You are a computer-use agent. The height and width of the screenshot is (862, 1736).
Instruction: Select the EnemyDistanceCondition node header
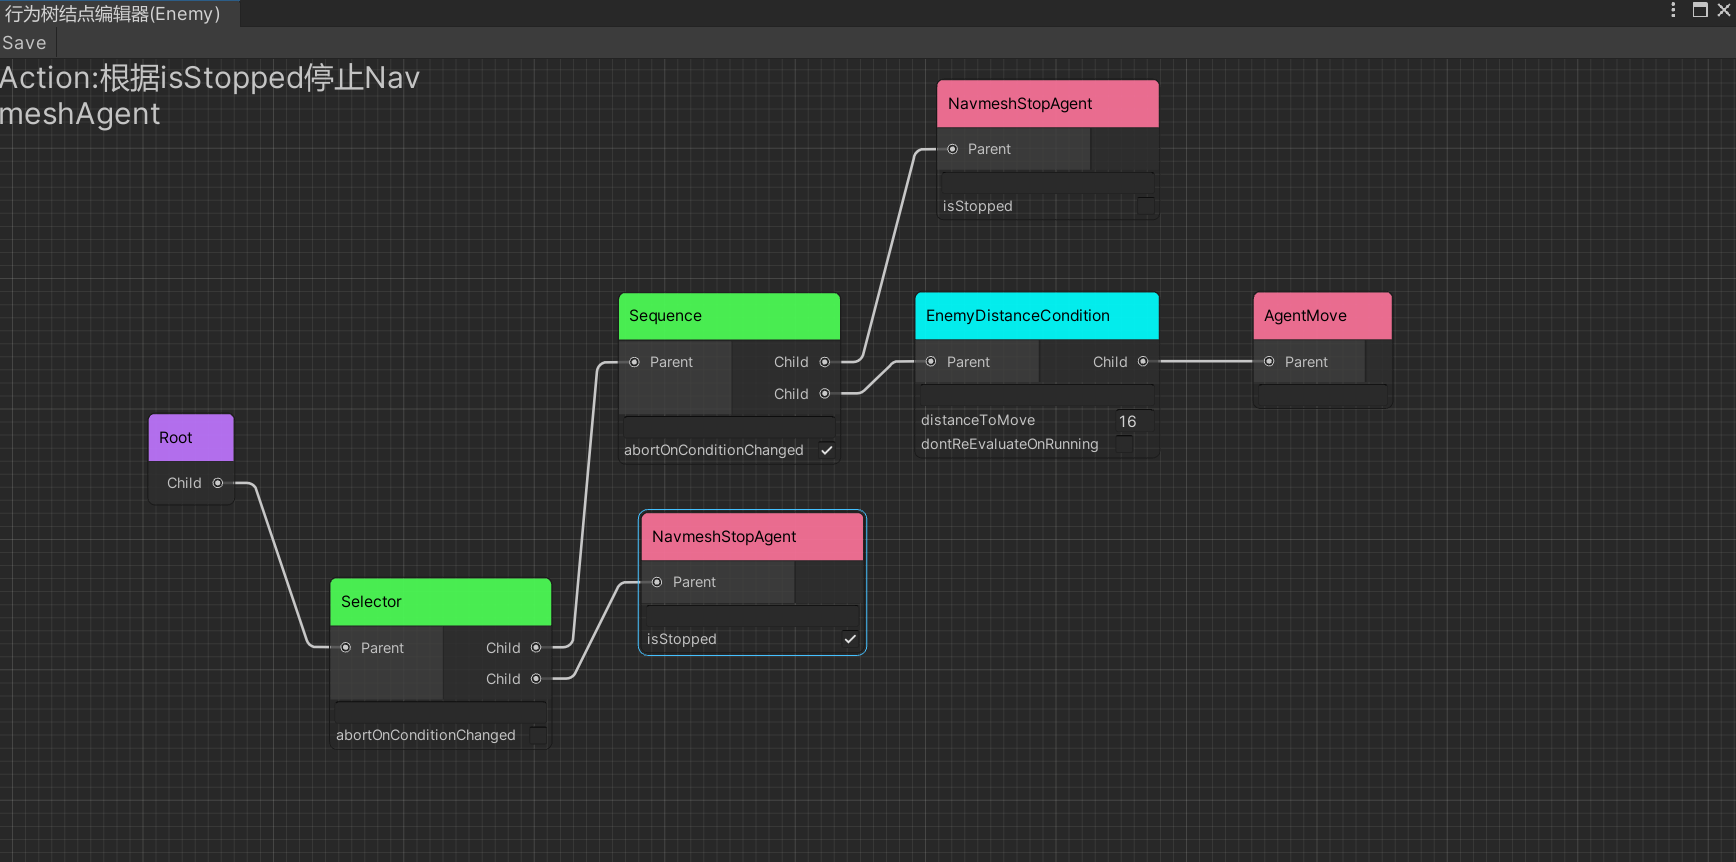[1037, 316]
